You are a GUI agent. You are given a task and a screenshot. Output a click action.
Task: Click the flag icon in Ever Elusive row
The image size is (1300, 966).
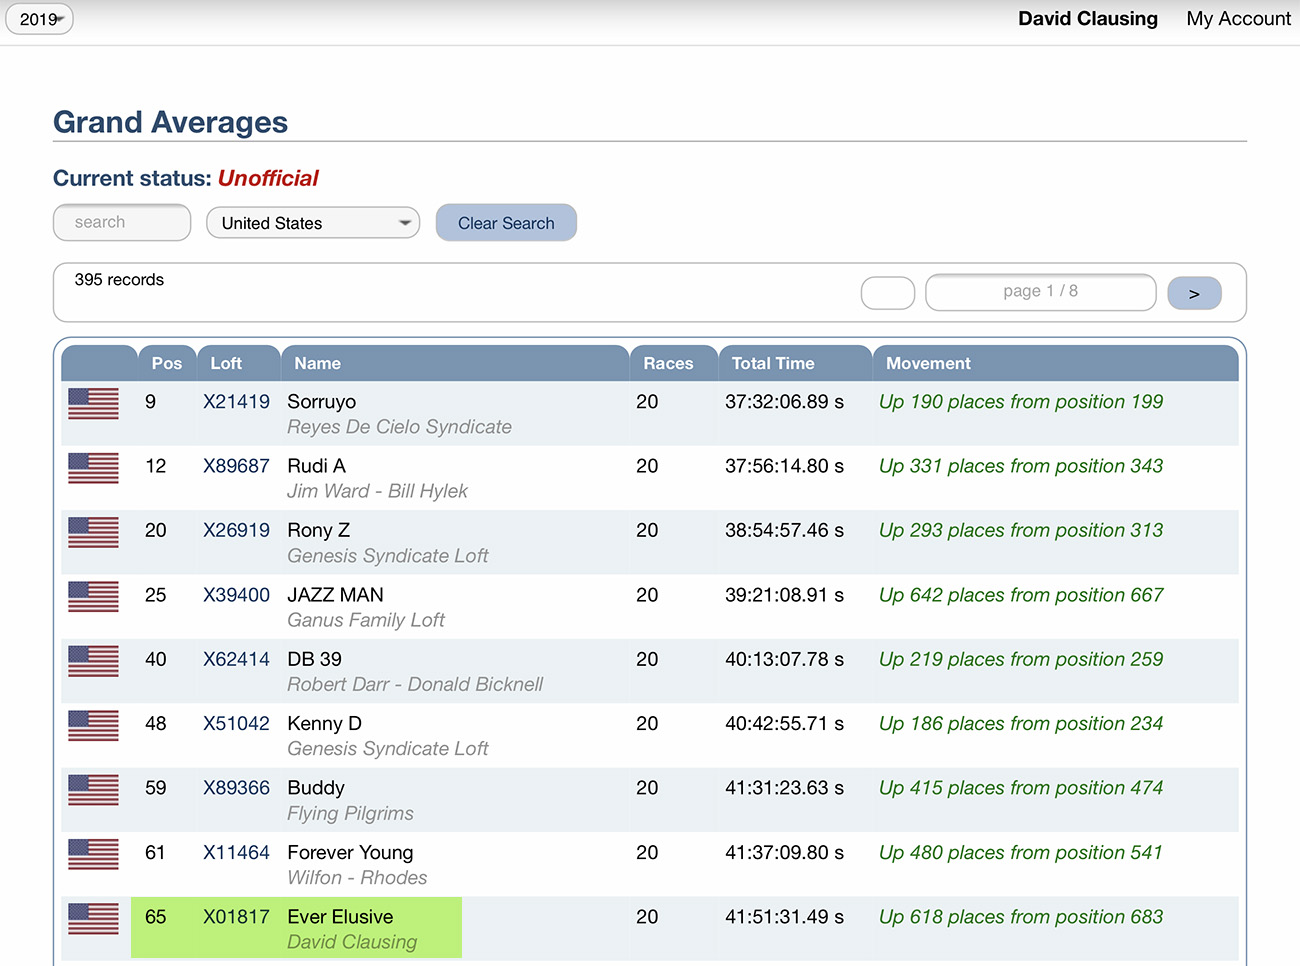(93, 919)
